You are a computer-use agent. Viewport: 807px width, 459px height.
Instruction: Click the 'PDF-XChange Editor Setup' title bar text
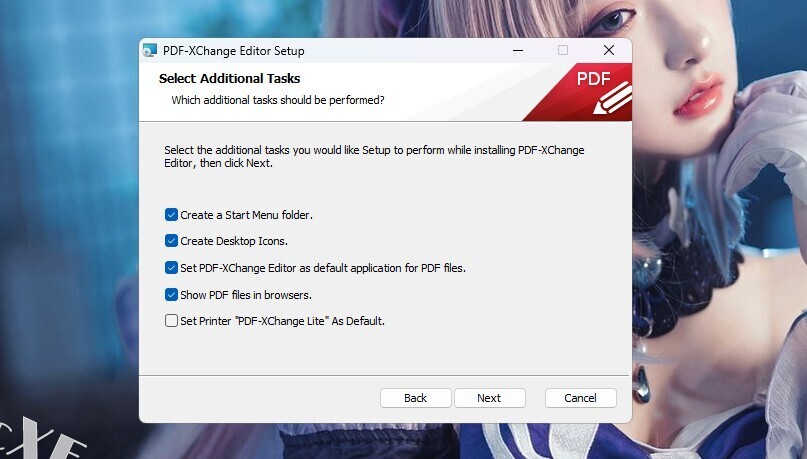(234, 51)
